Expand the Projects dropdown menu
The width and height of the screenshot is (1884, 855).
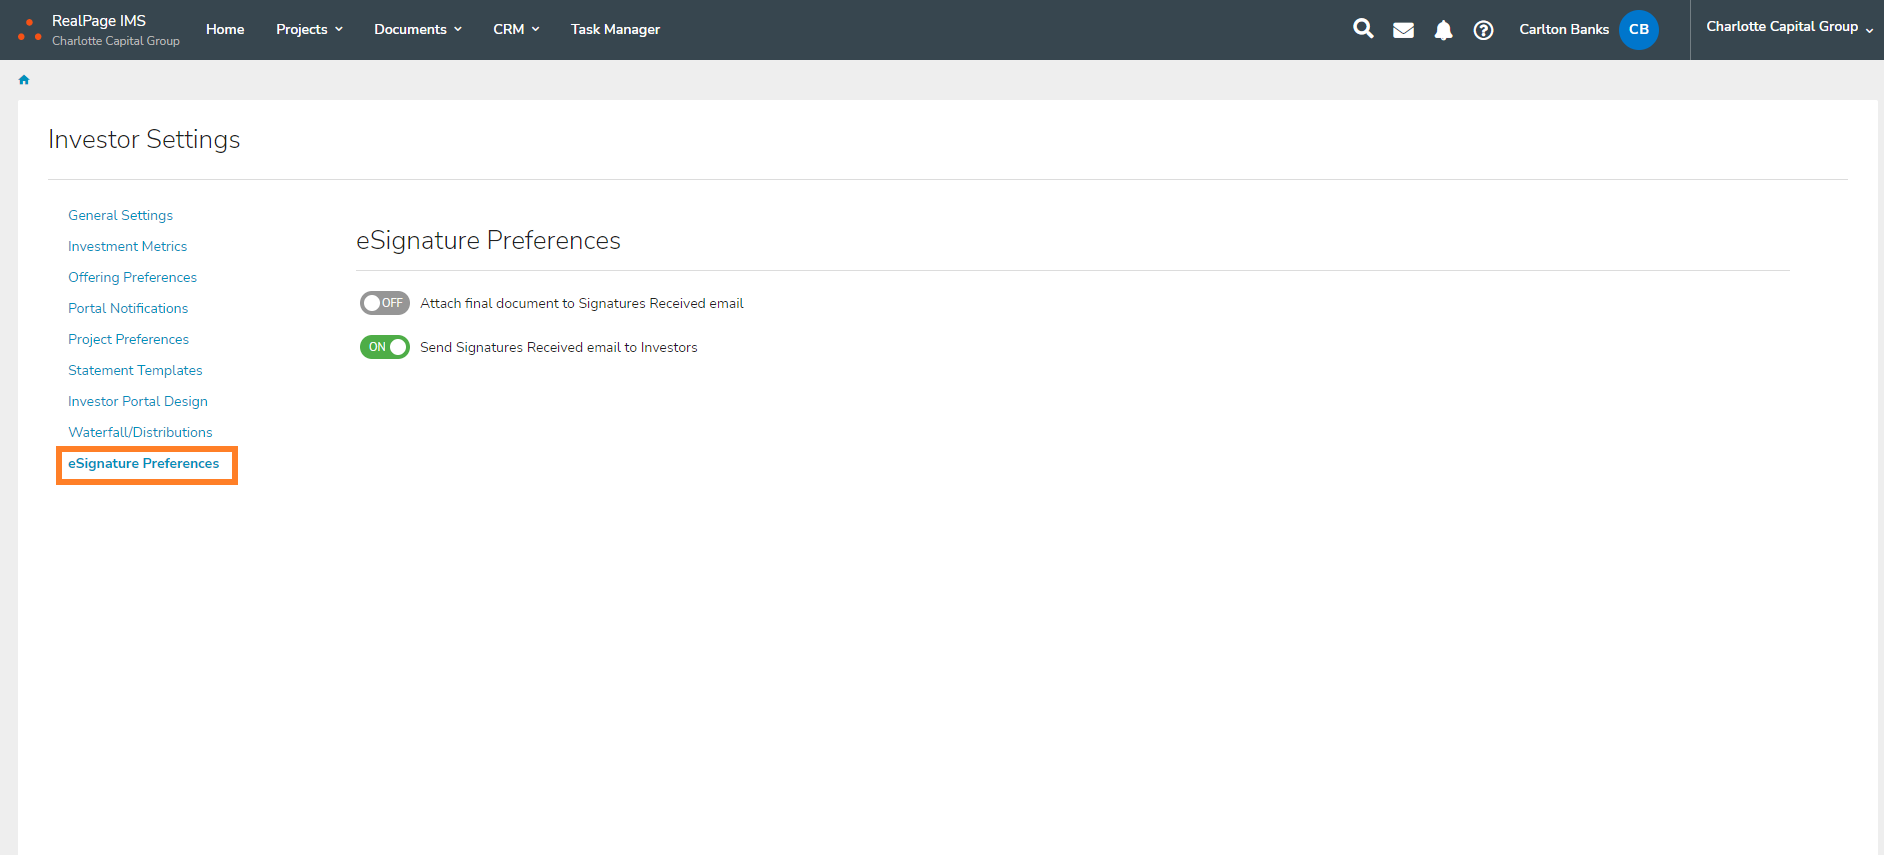[309, 29]
